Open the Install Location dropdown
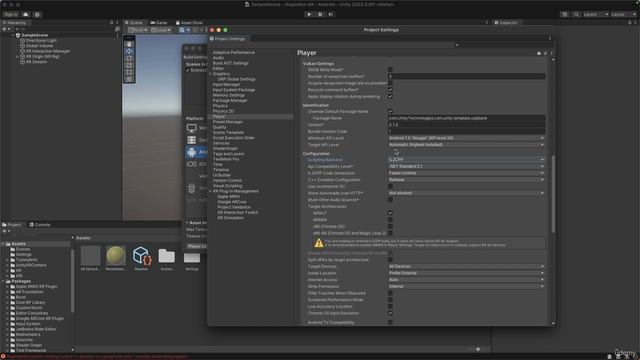This screenshot has width=640, height=360. pyautogui.click(x=467, y=273)
